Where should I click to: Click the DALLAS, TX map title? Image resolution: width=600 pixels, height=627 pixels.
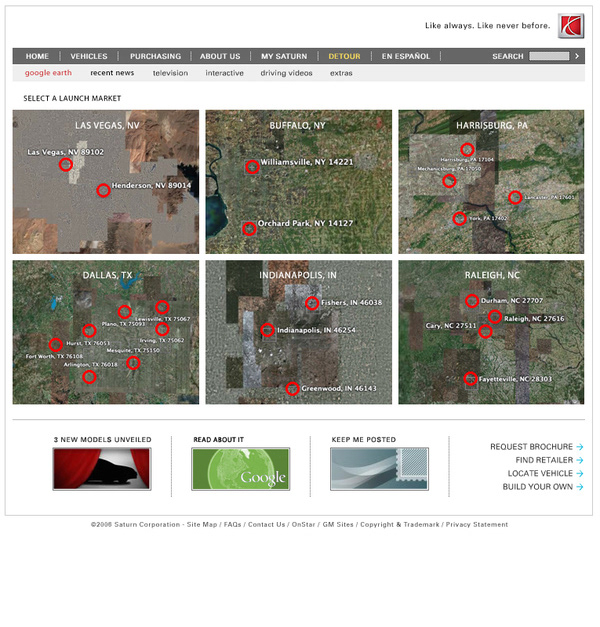point(107,276)
